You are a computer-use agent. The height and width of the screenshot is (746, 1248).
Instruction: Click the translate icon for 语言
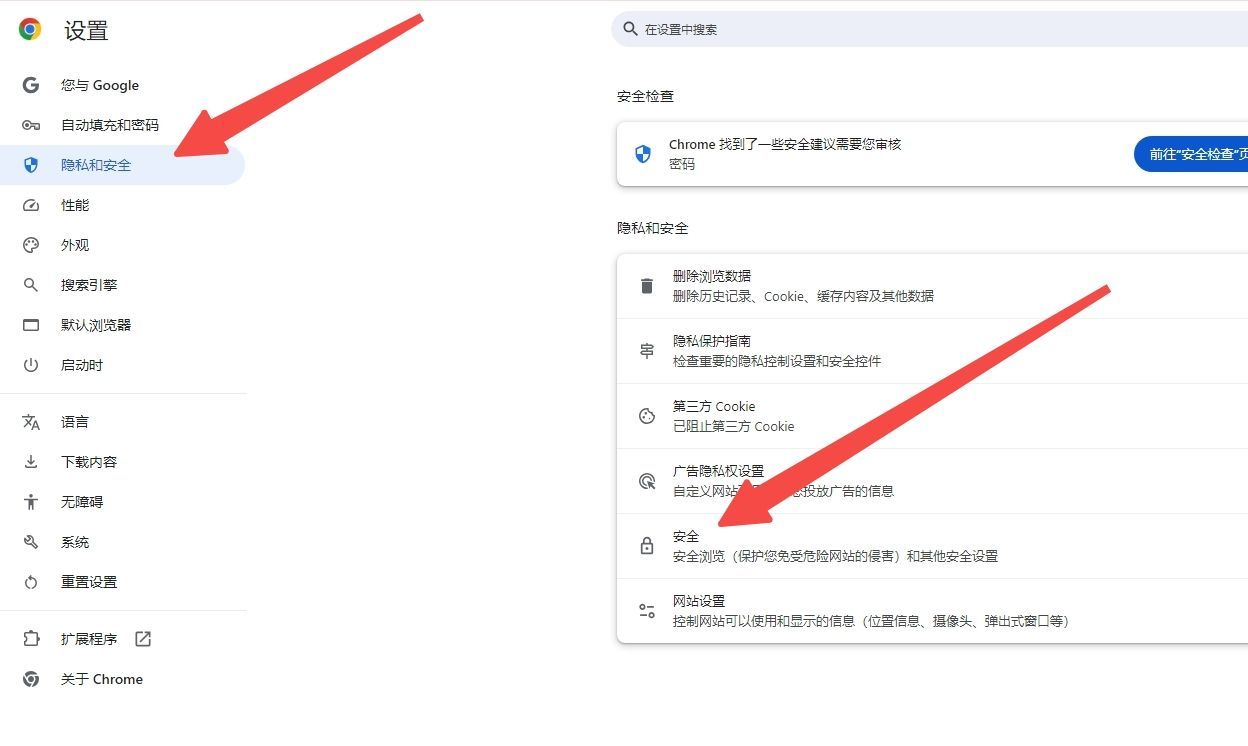pos(31,422)
